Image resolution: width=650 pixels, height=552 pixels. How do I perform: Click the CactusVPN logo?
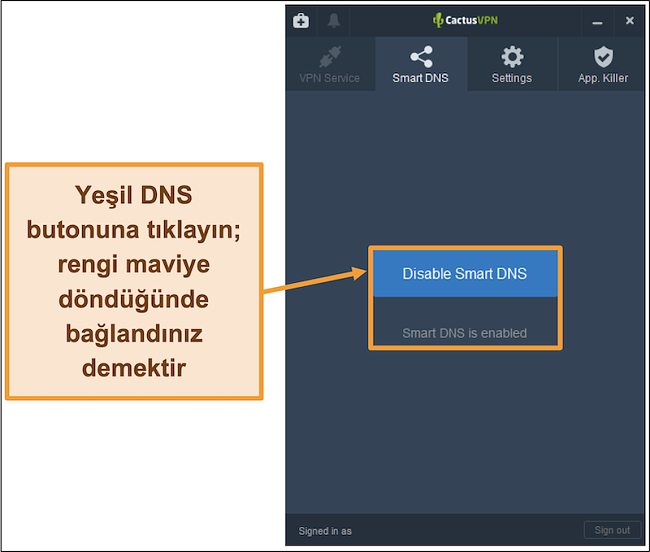[x=465, y=20]
